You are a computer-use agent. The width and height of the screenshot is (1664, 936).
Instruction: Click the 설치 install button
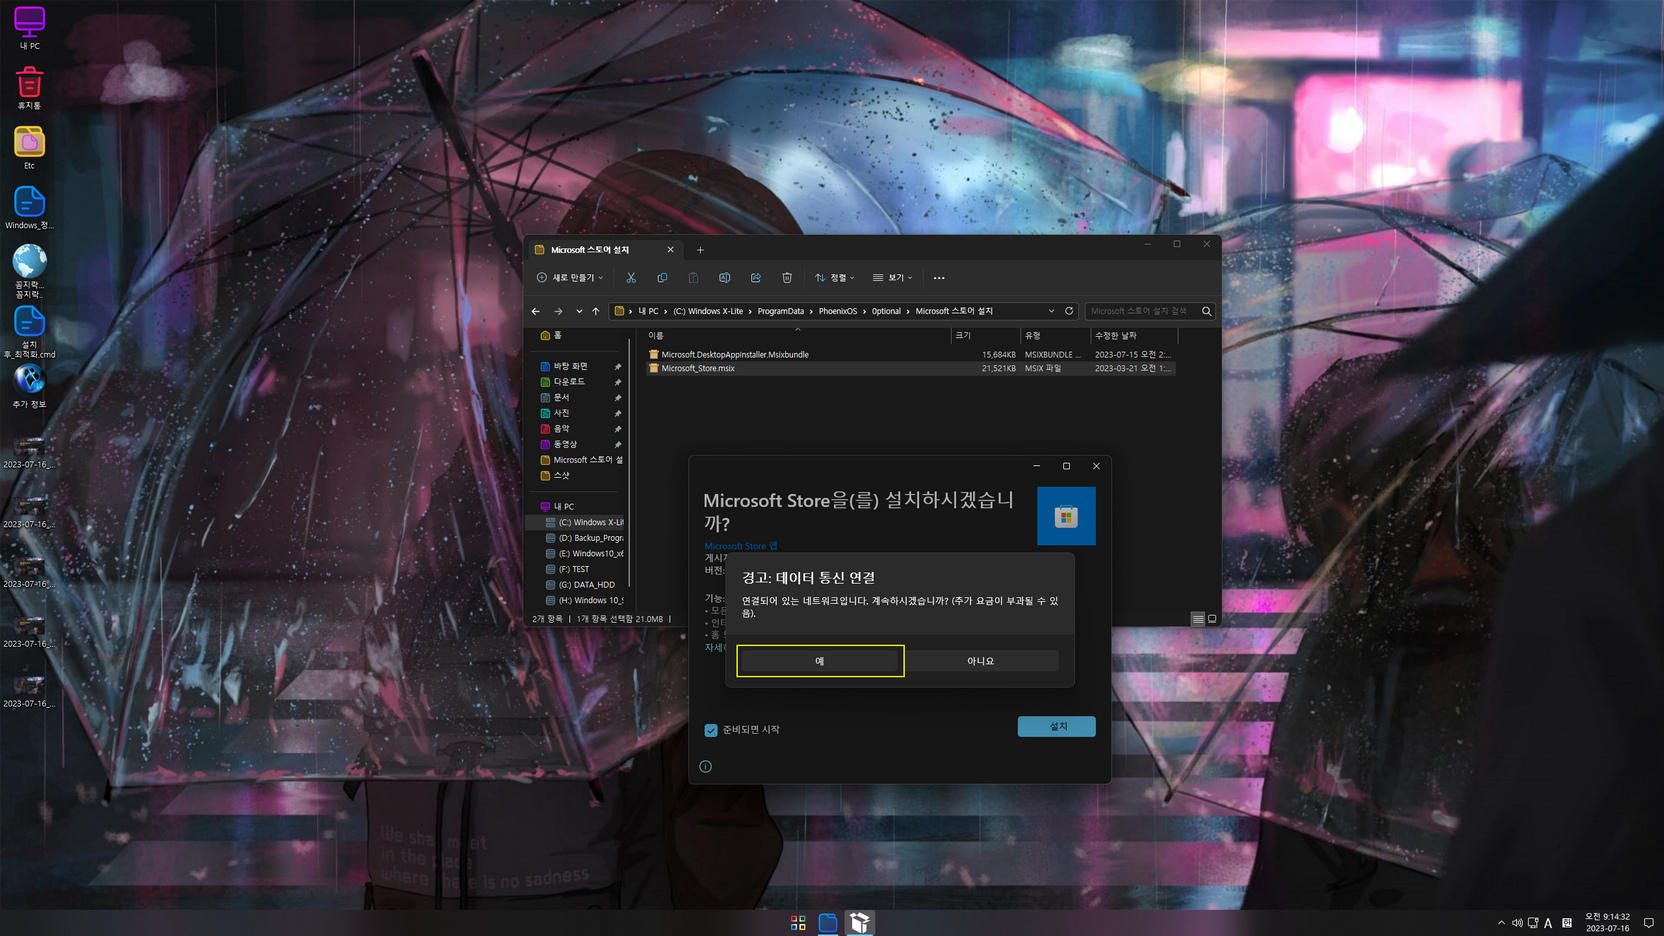(1057, 727)
